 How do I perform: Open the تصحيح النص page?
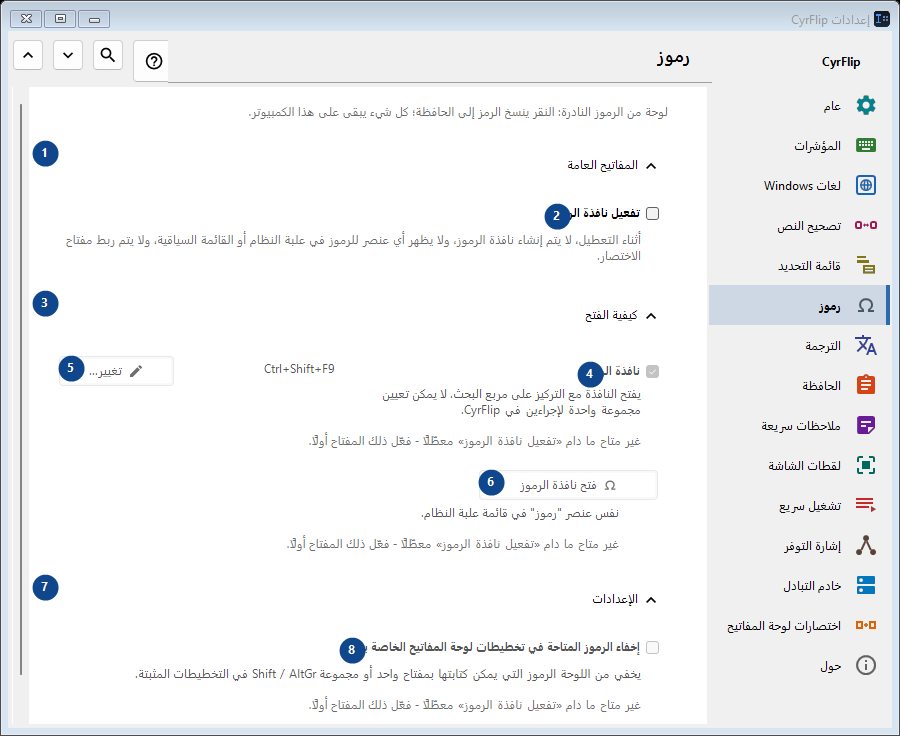pyautogui.click(x=798, y=225)
